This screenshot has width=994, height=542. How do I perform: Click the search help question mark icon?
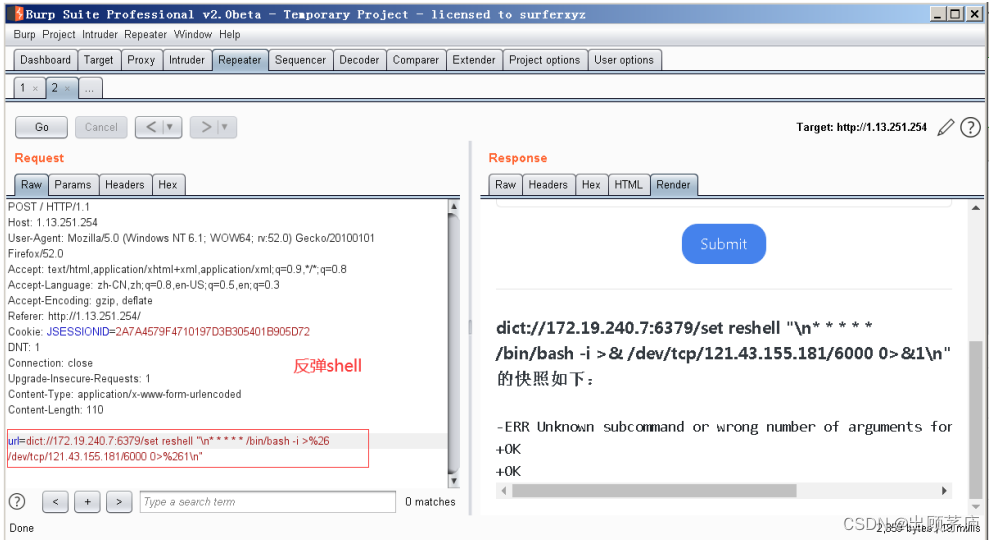(17, 501)
